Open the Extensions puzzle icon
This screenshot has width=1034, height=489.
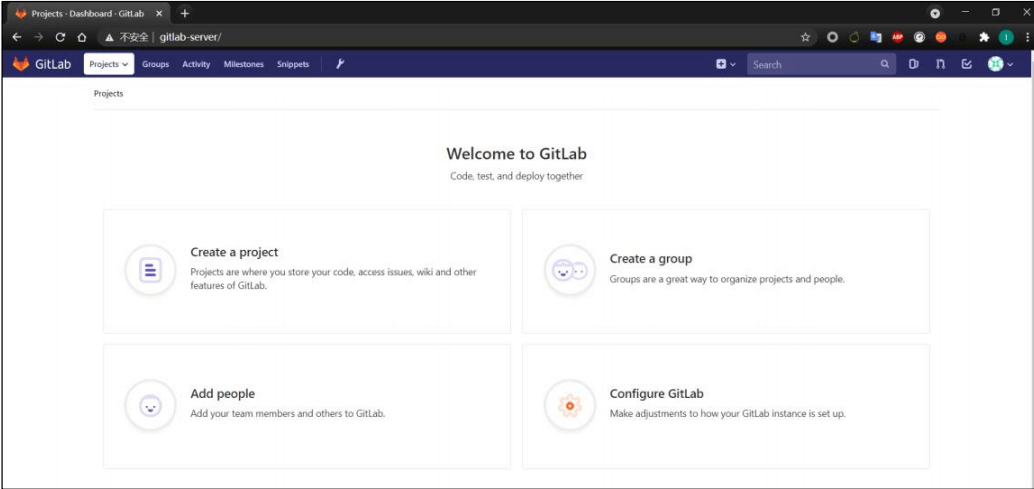[984, 38]
